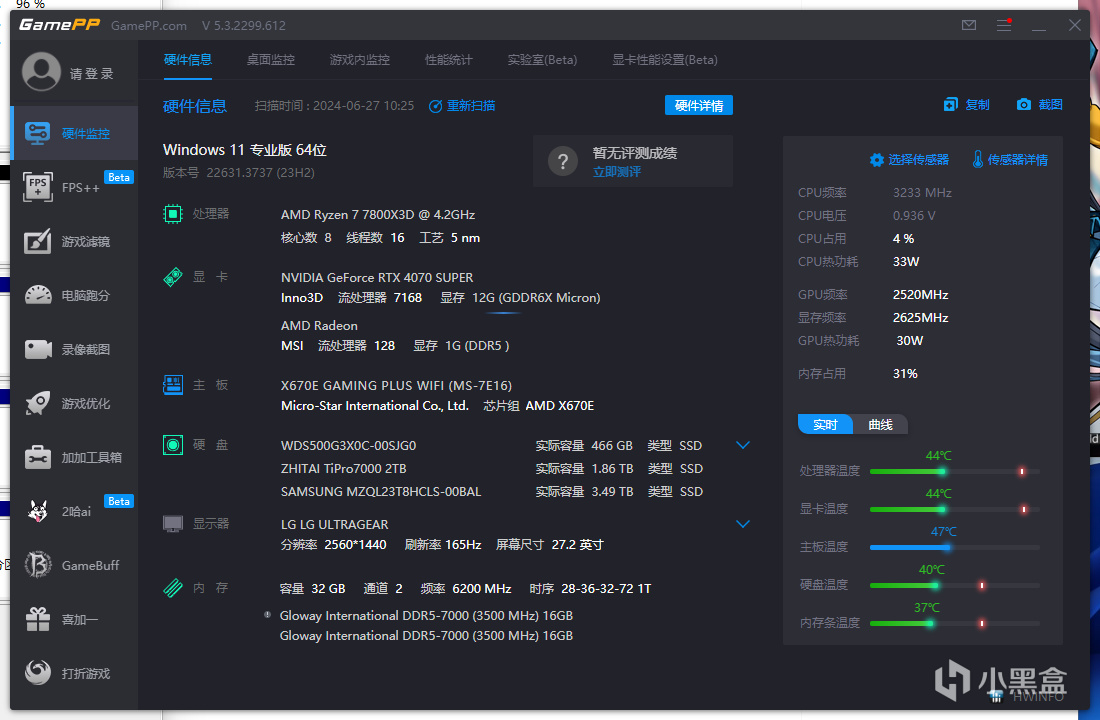Open the 游戏优化 rocket icon
Screen dimensions: 1100x720
pyautogui.click(x=37, y=403)
